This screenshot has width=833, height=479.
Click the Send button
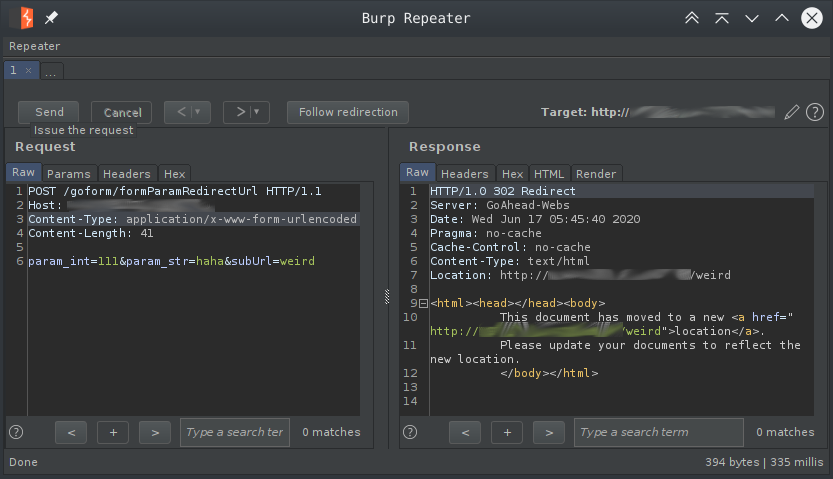(49, 112)
